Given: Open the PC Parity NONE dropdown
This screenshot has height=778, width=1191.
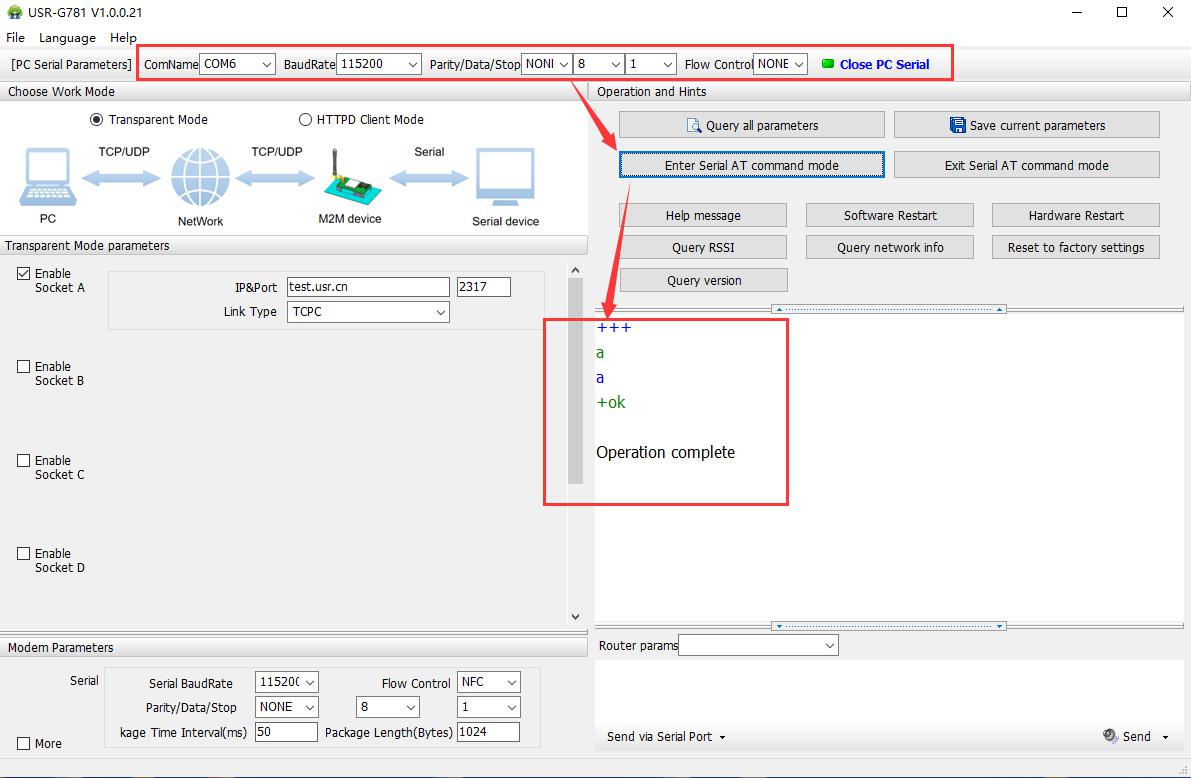Looking at the screenshot, I should tap(546, 64).
